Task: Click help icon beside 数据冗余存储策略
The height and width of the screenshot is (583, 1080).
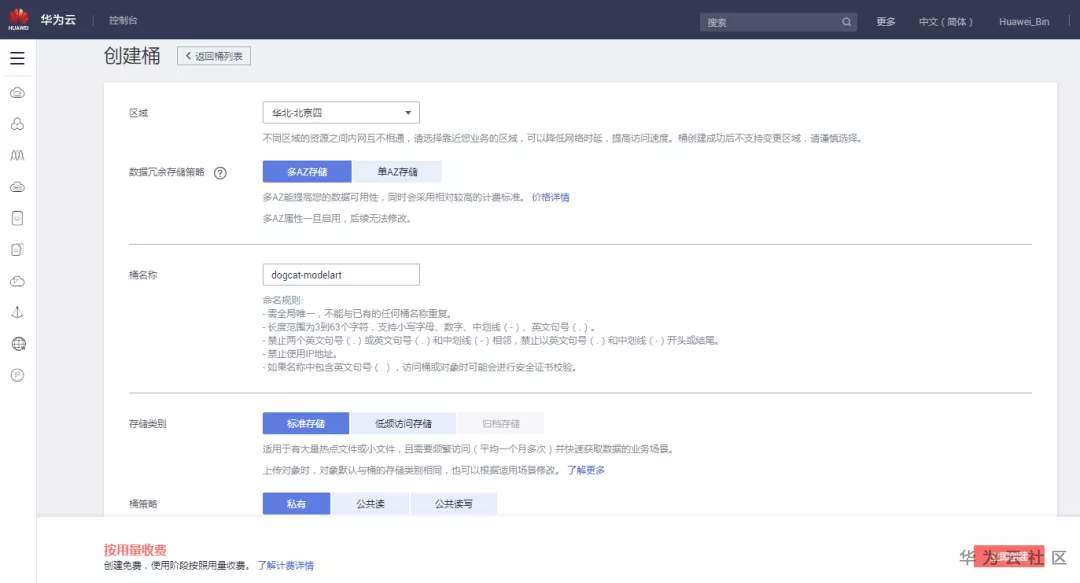Action: [220, 173]
